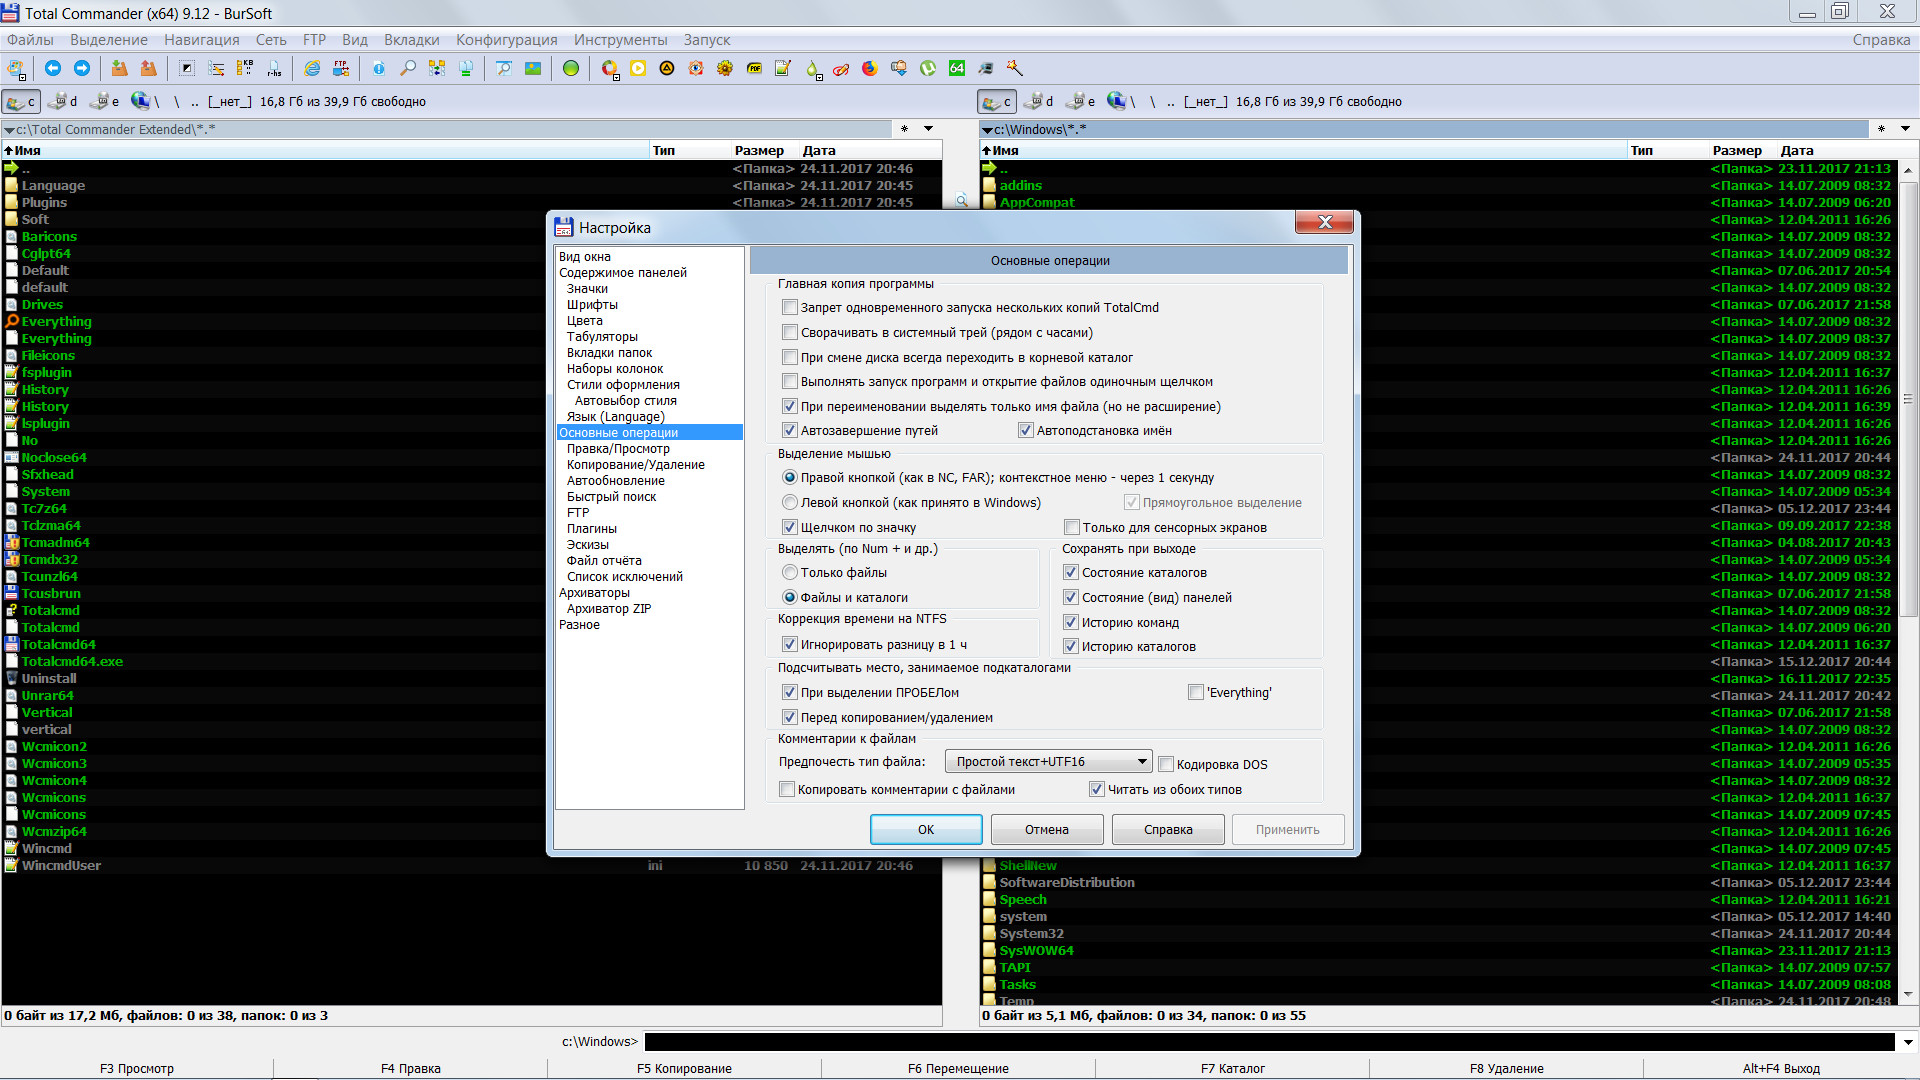Select 'Файлы и каталоги' selection radio button

coord(790,596)
